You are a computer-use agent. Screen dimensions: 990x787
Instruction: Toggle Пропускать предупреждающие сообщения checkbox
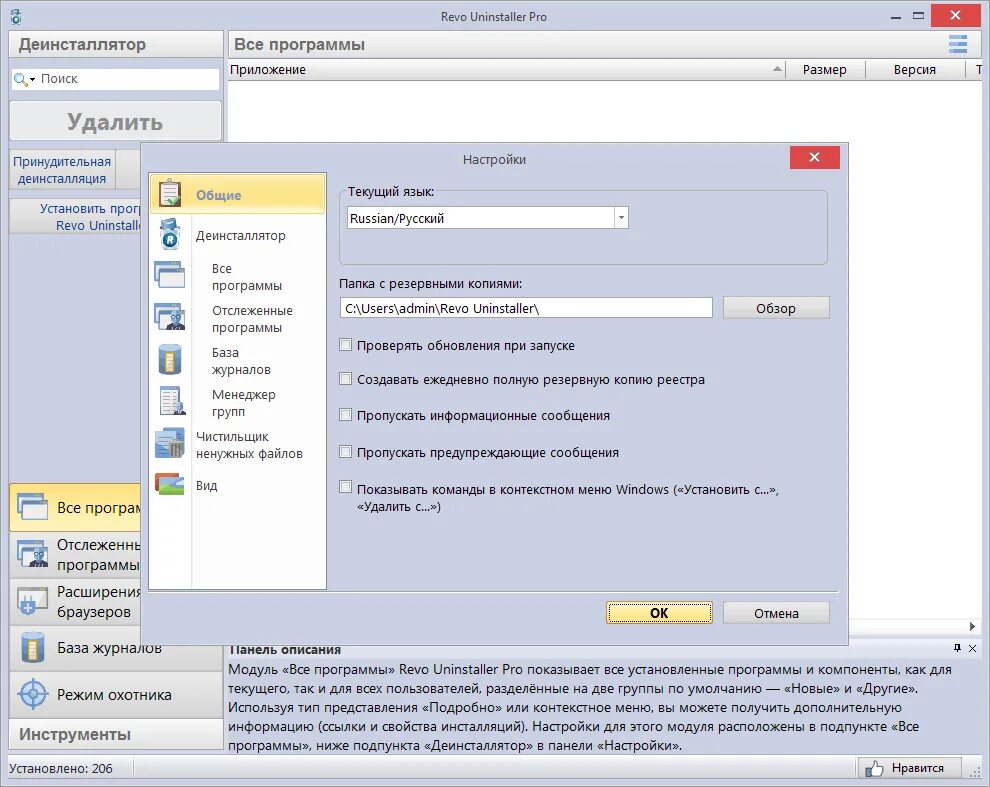point(345,451)
